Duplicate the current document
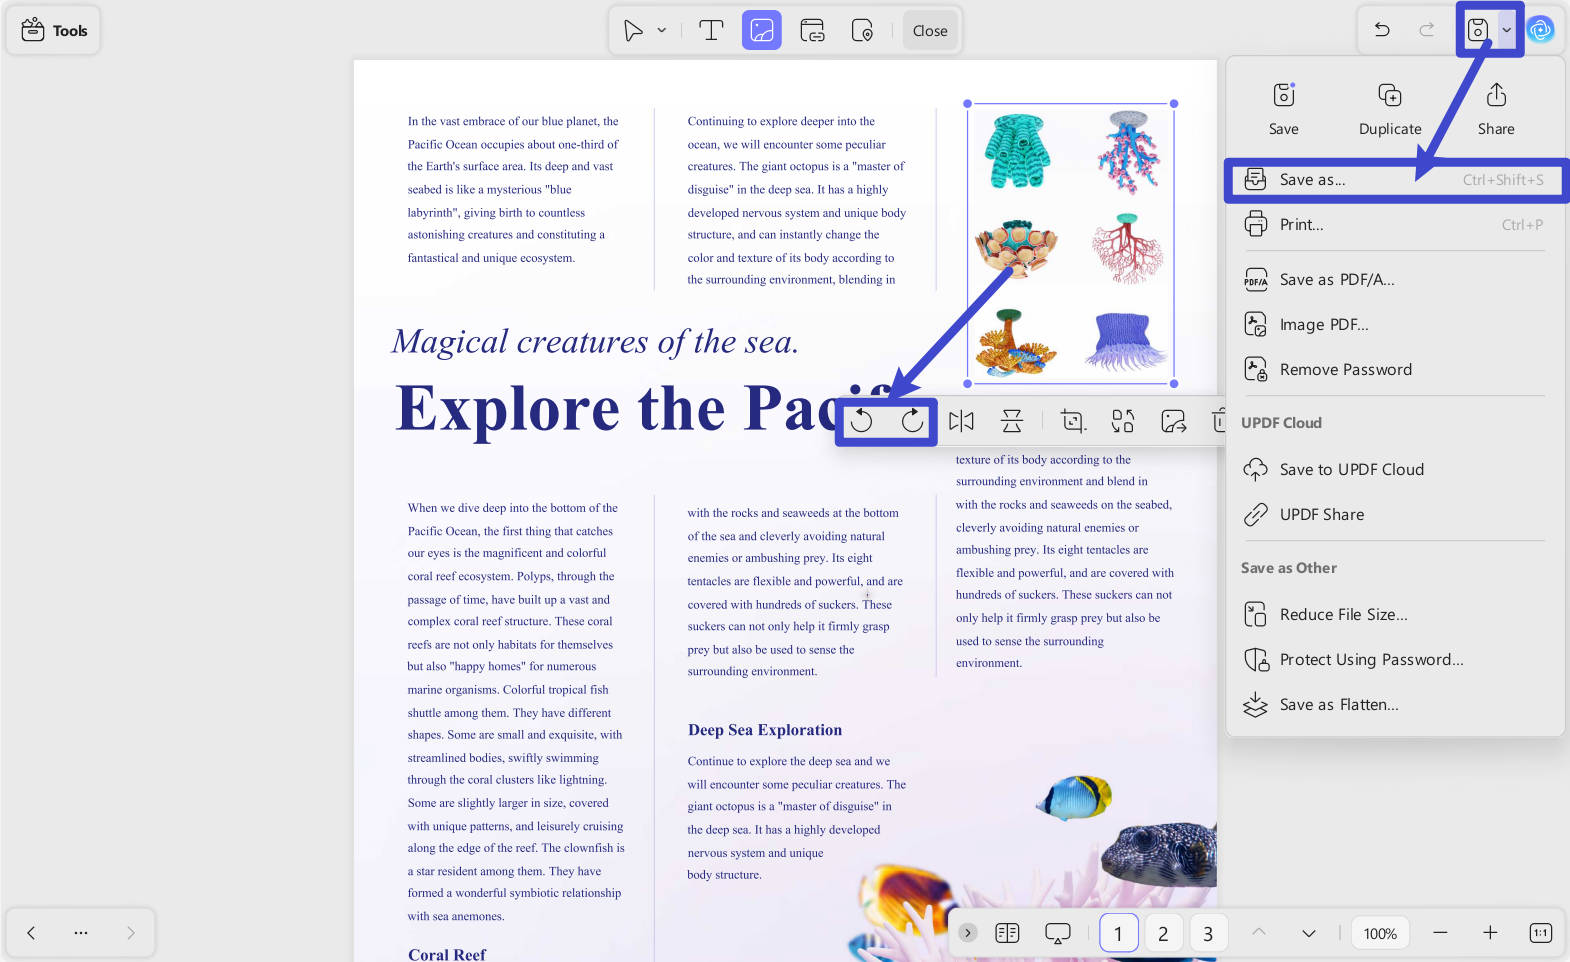 point(1390,109)
